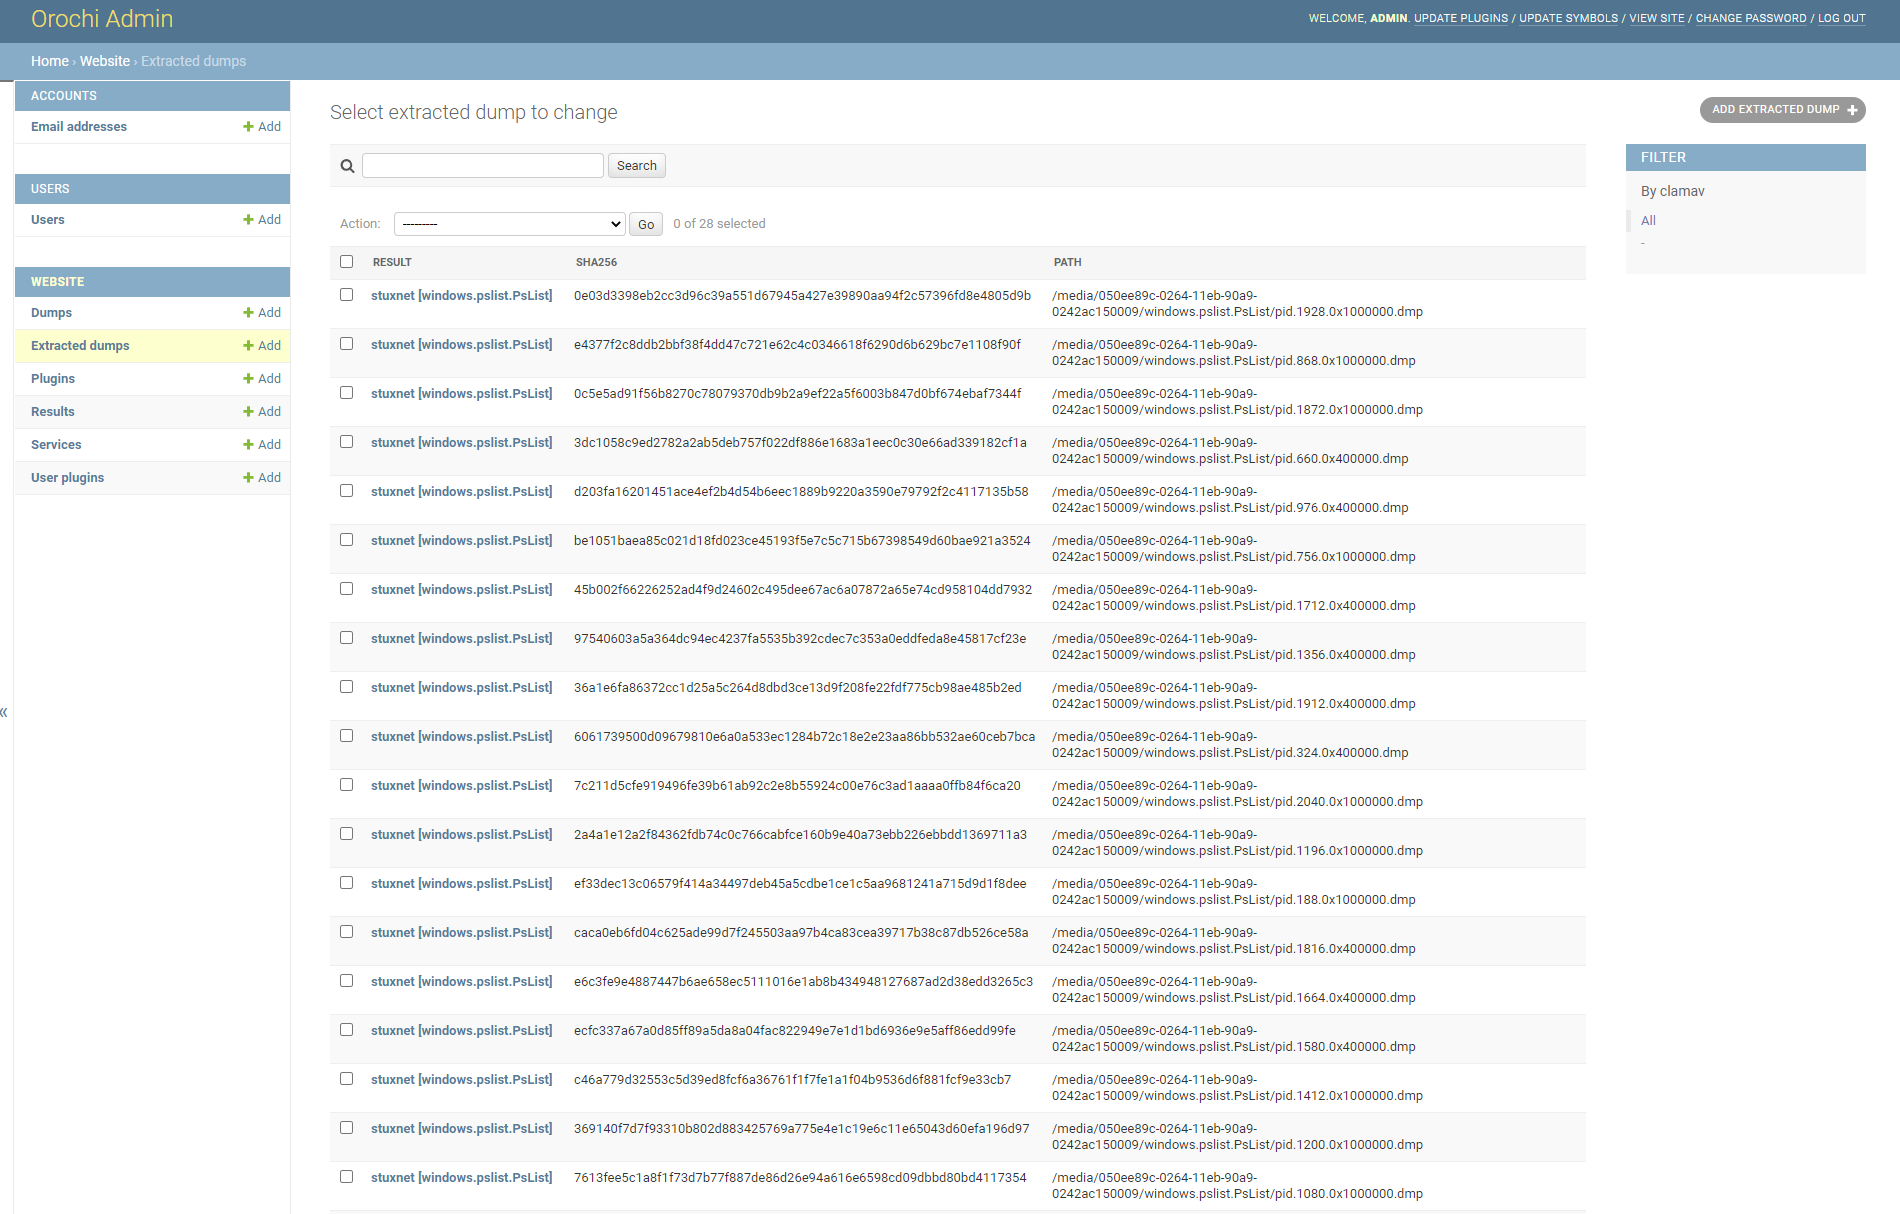The width and height of the screenshot is (1900, 1214).
Task: Select checkbox for pid.1580 dump row
Action: (347, 1030)
